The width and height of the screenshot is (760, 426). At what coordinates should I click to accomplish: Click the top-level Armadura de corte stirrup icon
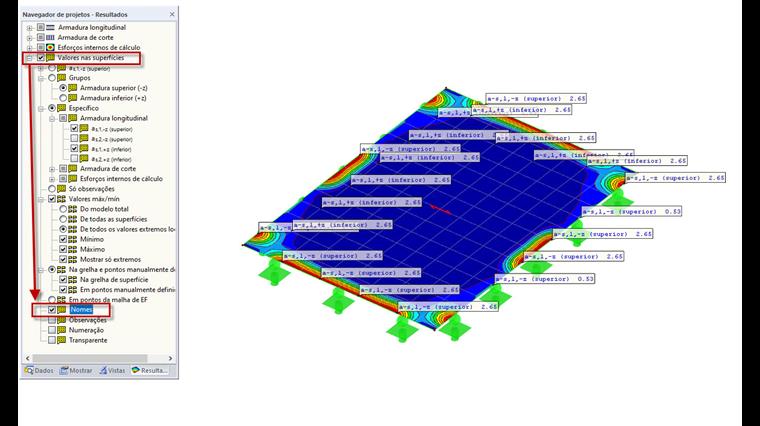50,37
